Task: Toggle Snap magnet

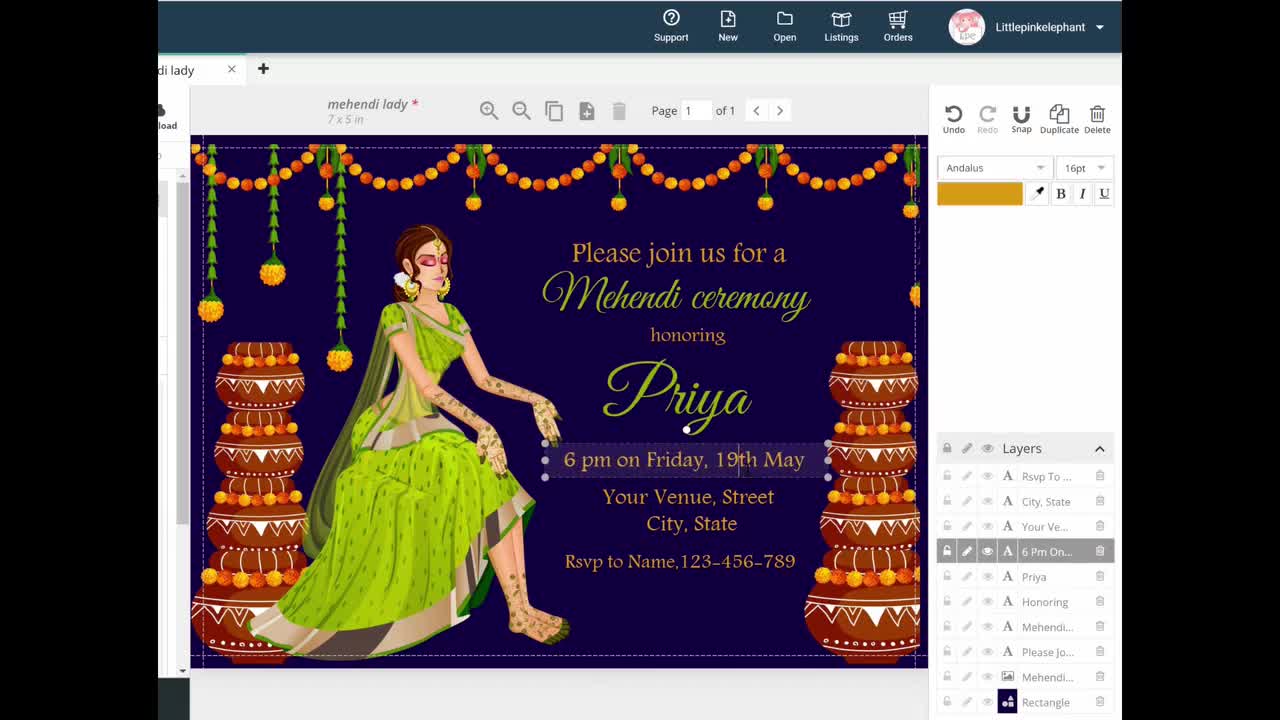Action: pos(1021,119)
